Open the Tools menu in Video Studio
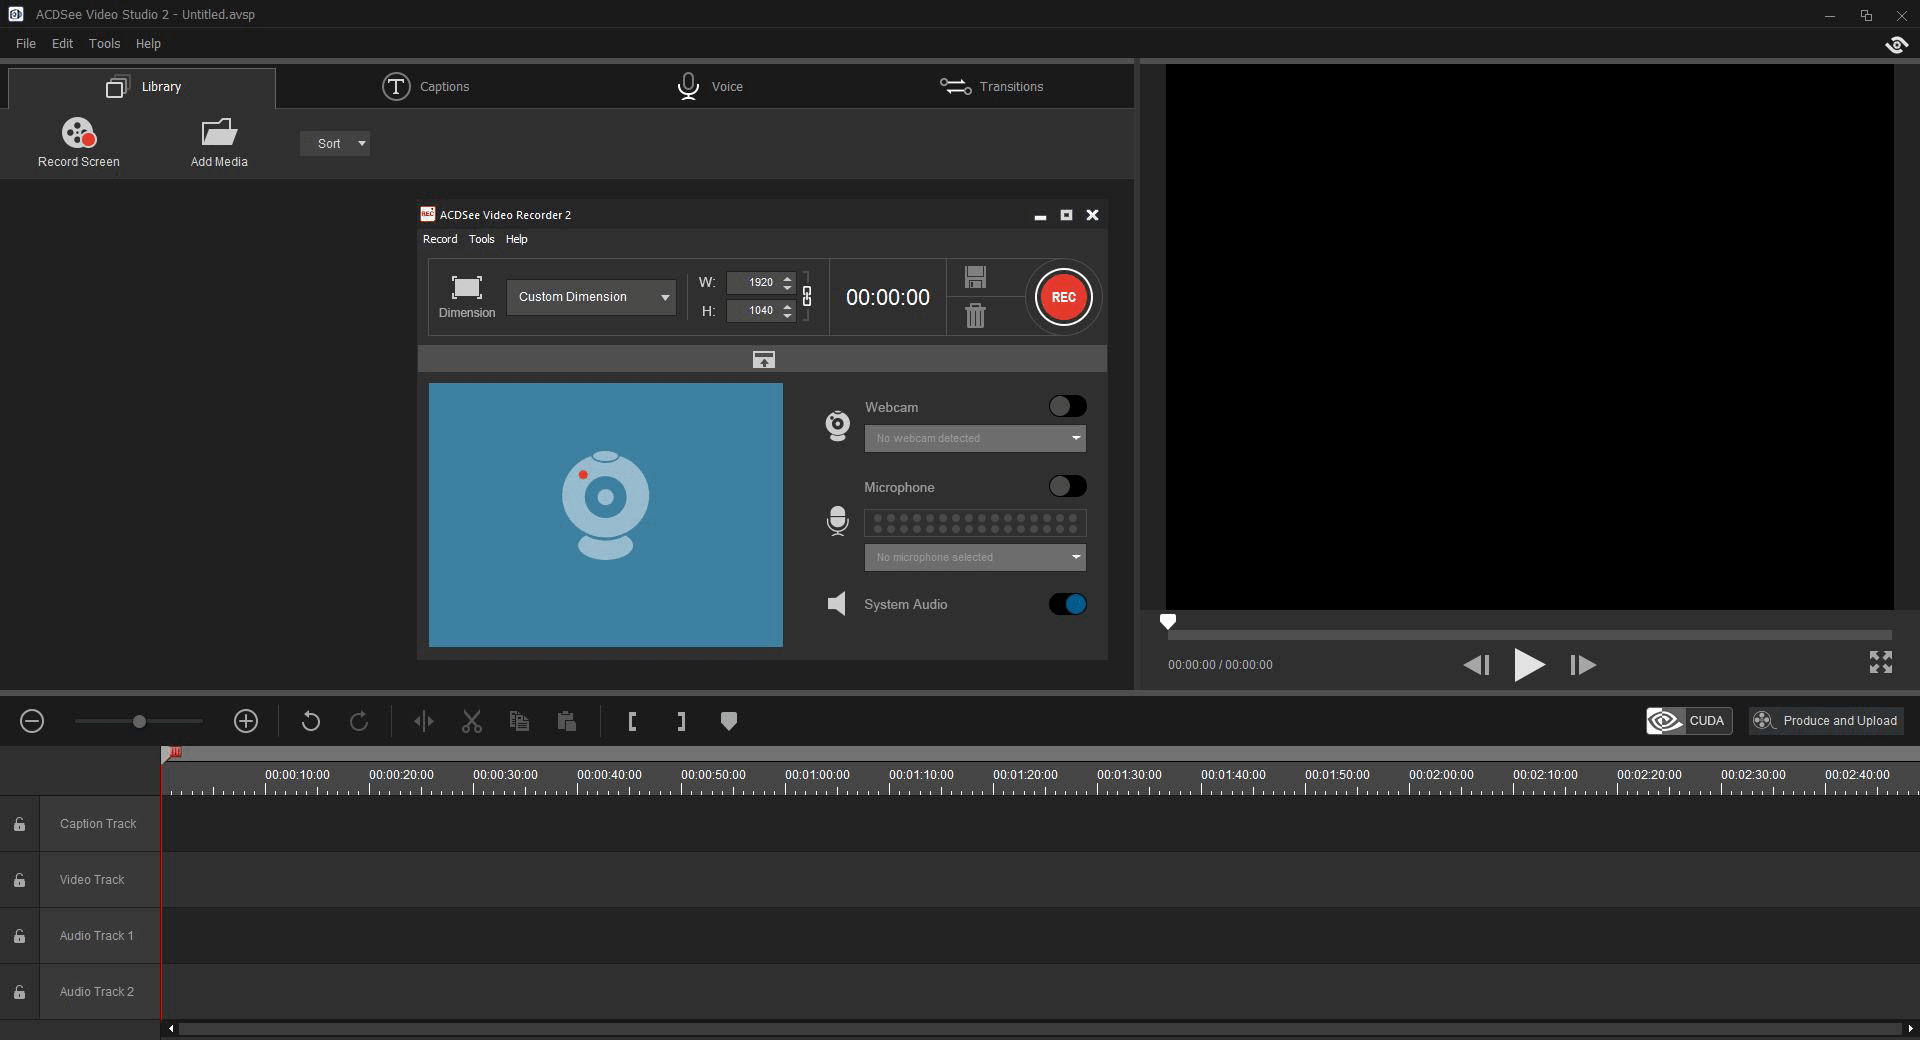Screen dimensions: 1920x1040 (x=104, y=44)
